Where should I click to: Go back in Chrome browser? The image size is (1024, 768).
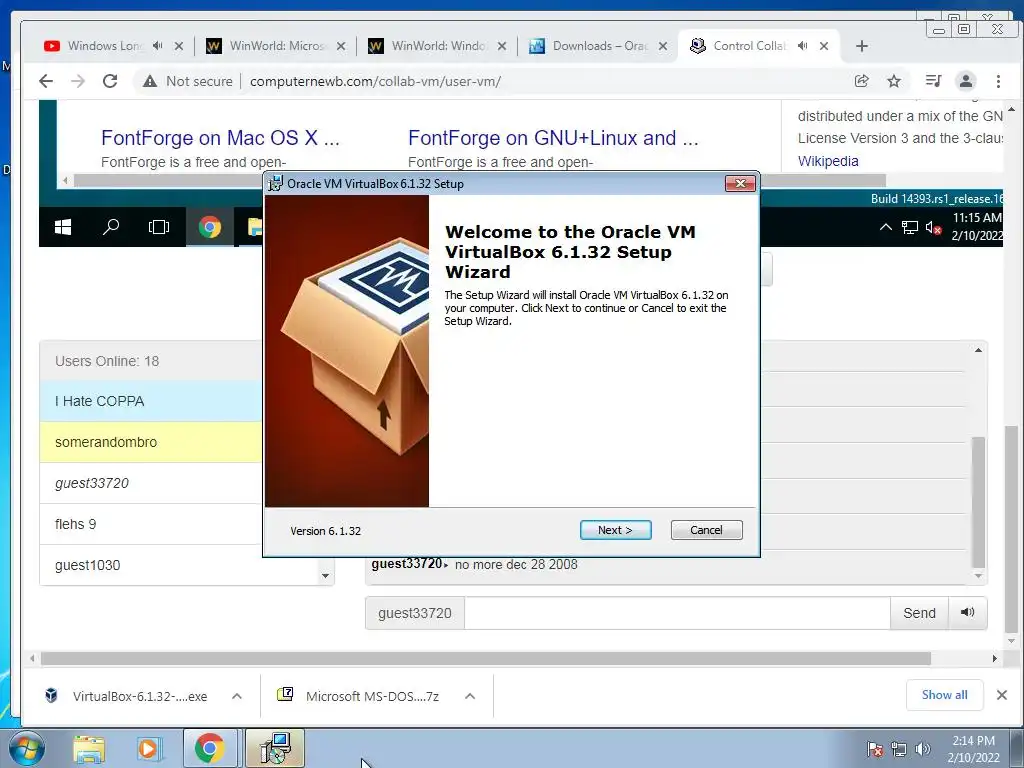[x=46, y=81]
